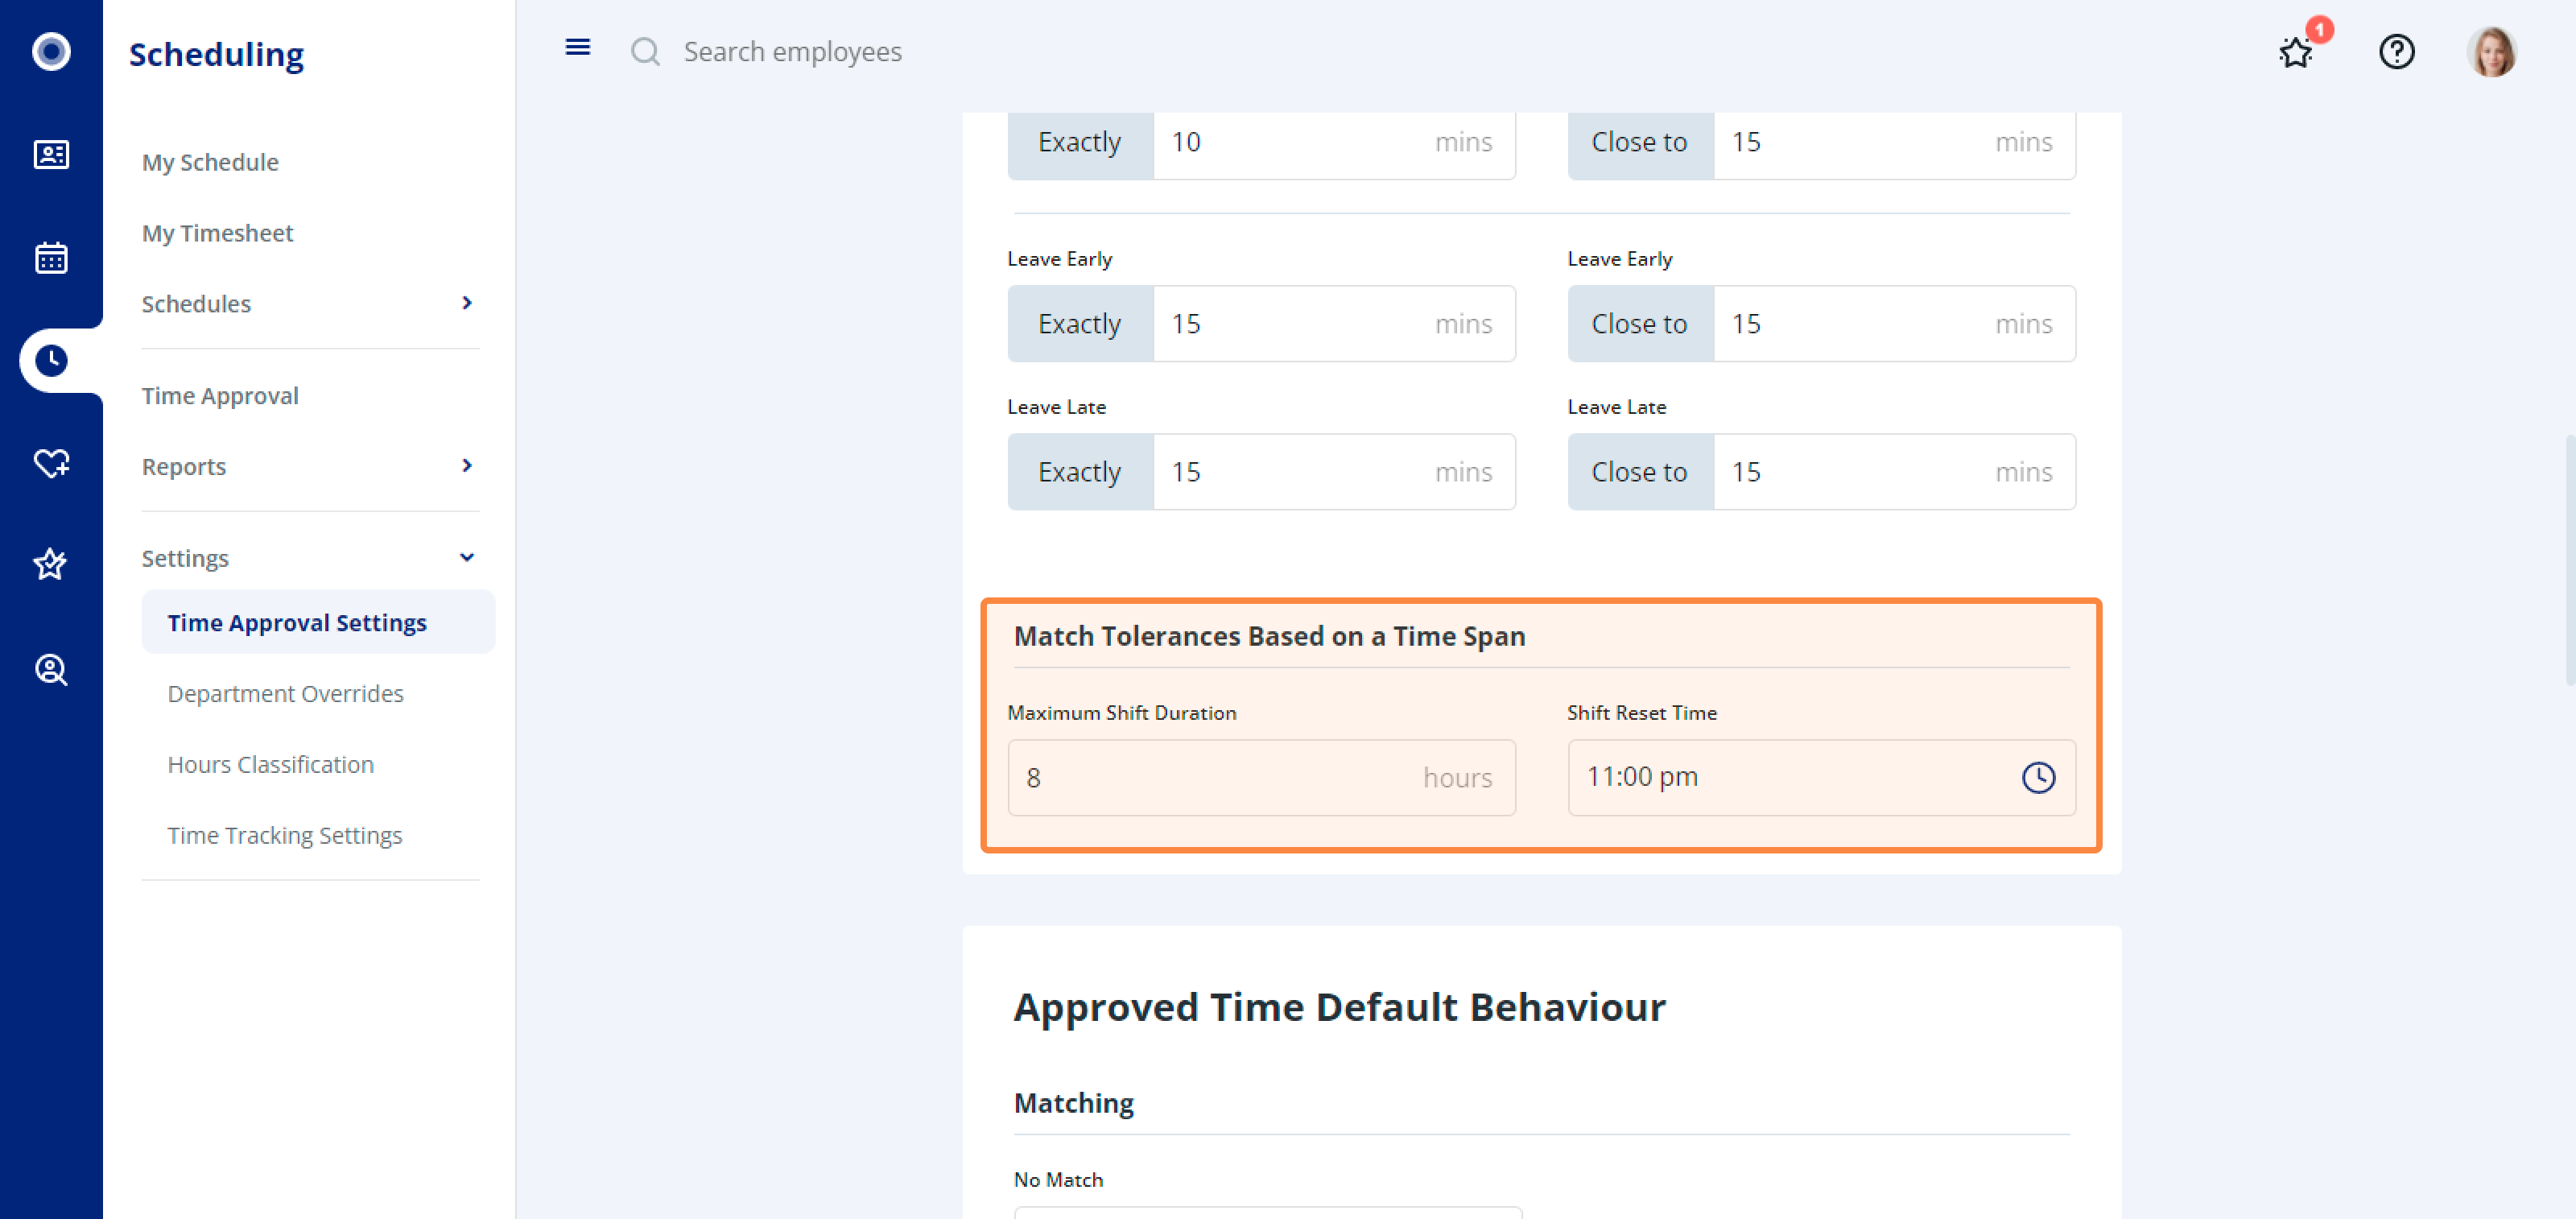Toggle the hamburger menu icon
This screenshot has height=1219, width=2576.
tap(577, 48)
